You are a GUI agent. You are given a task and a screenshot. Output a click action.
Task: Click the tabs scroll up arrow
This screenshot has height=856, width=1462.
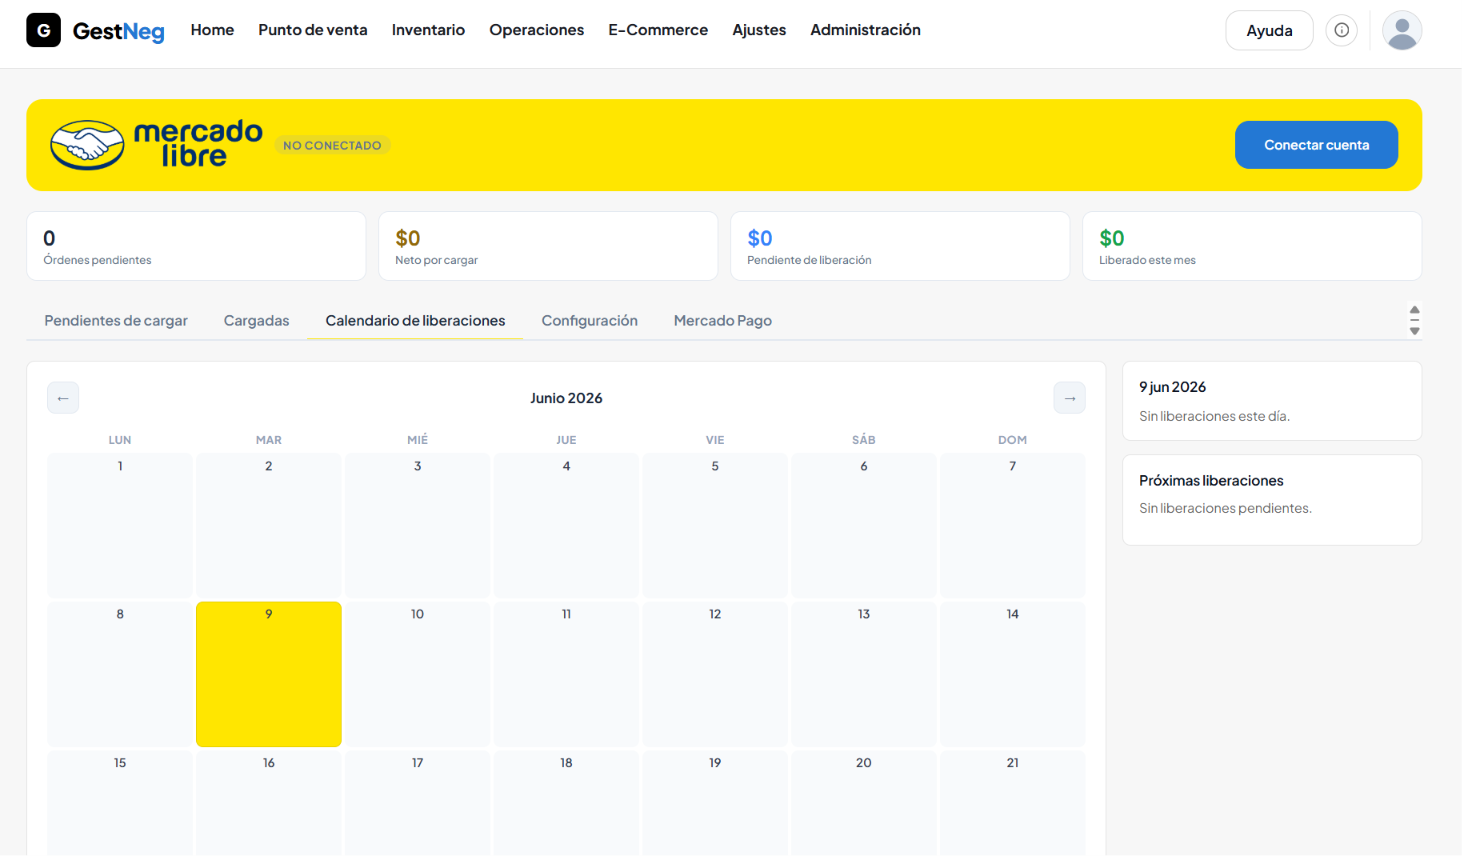pyautogui.click(x=1415, y=309)
